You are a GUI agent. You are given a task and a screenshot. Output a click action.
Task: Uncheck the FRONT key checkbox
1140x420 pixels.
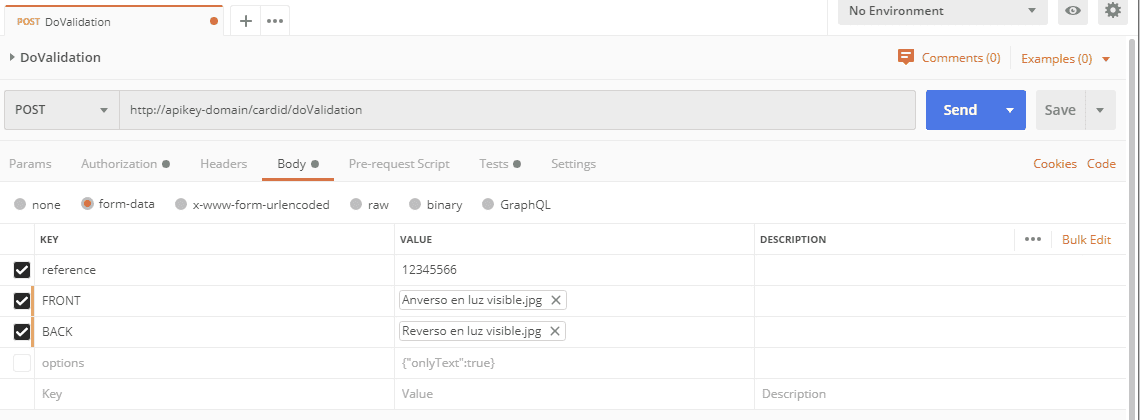pyautogui.click(x=22, y=301)
